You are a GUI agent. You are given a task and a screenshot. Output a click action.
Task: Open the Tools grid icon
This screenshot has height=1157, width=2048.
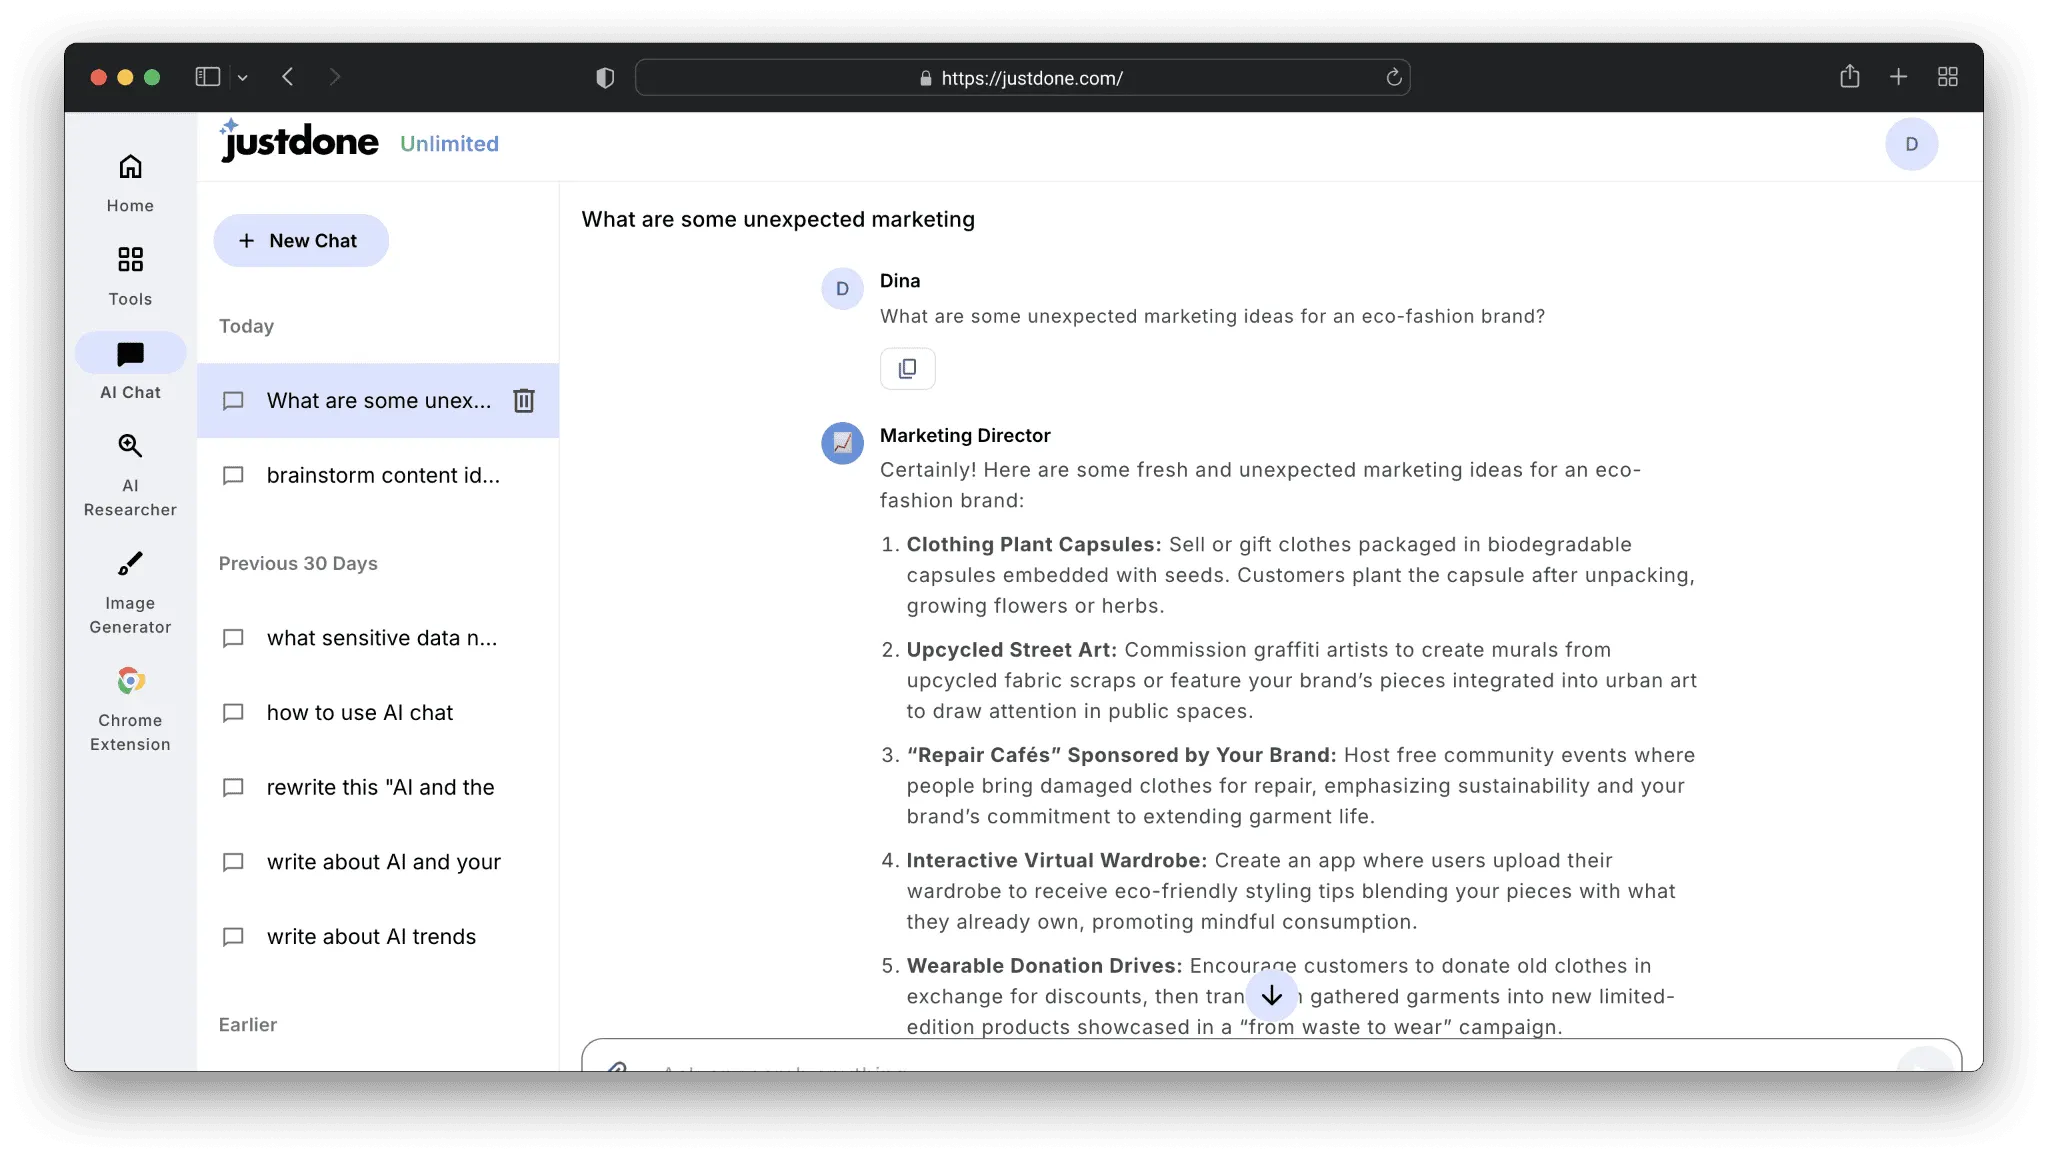click(x=130, y=260)
